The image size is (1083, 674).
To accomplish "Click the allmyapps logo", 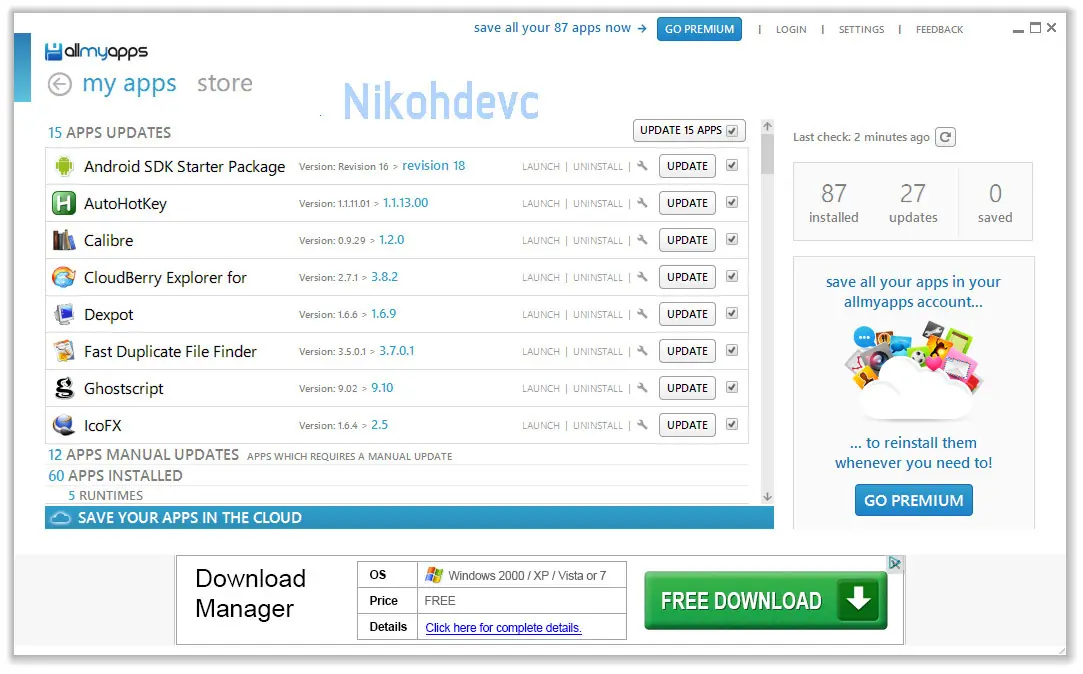I will 96,51.
